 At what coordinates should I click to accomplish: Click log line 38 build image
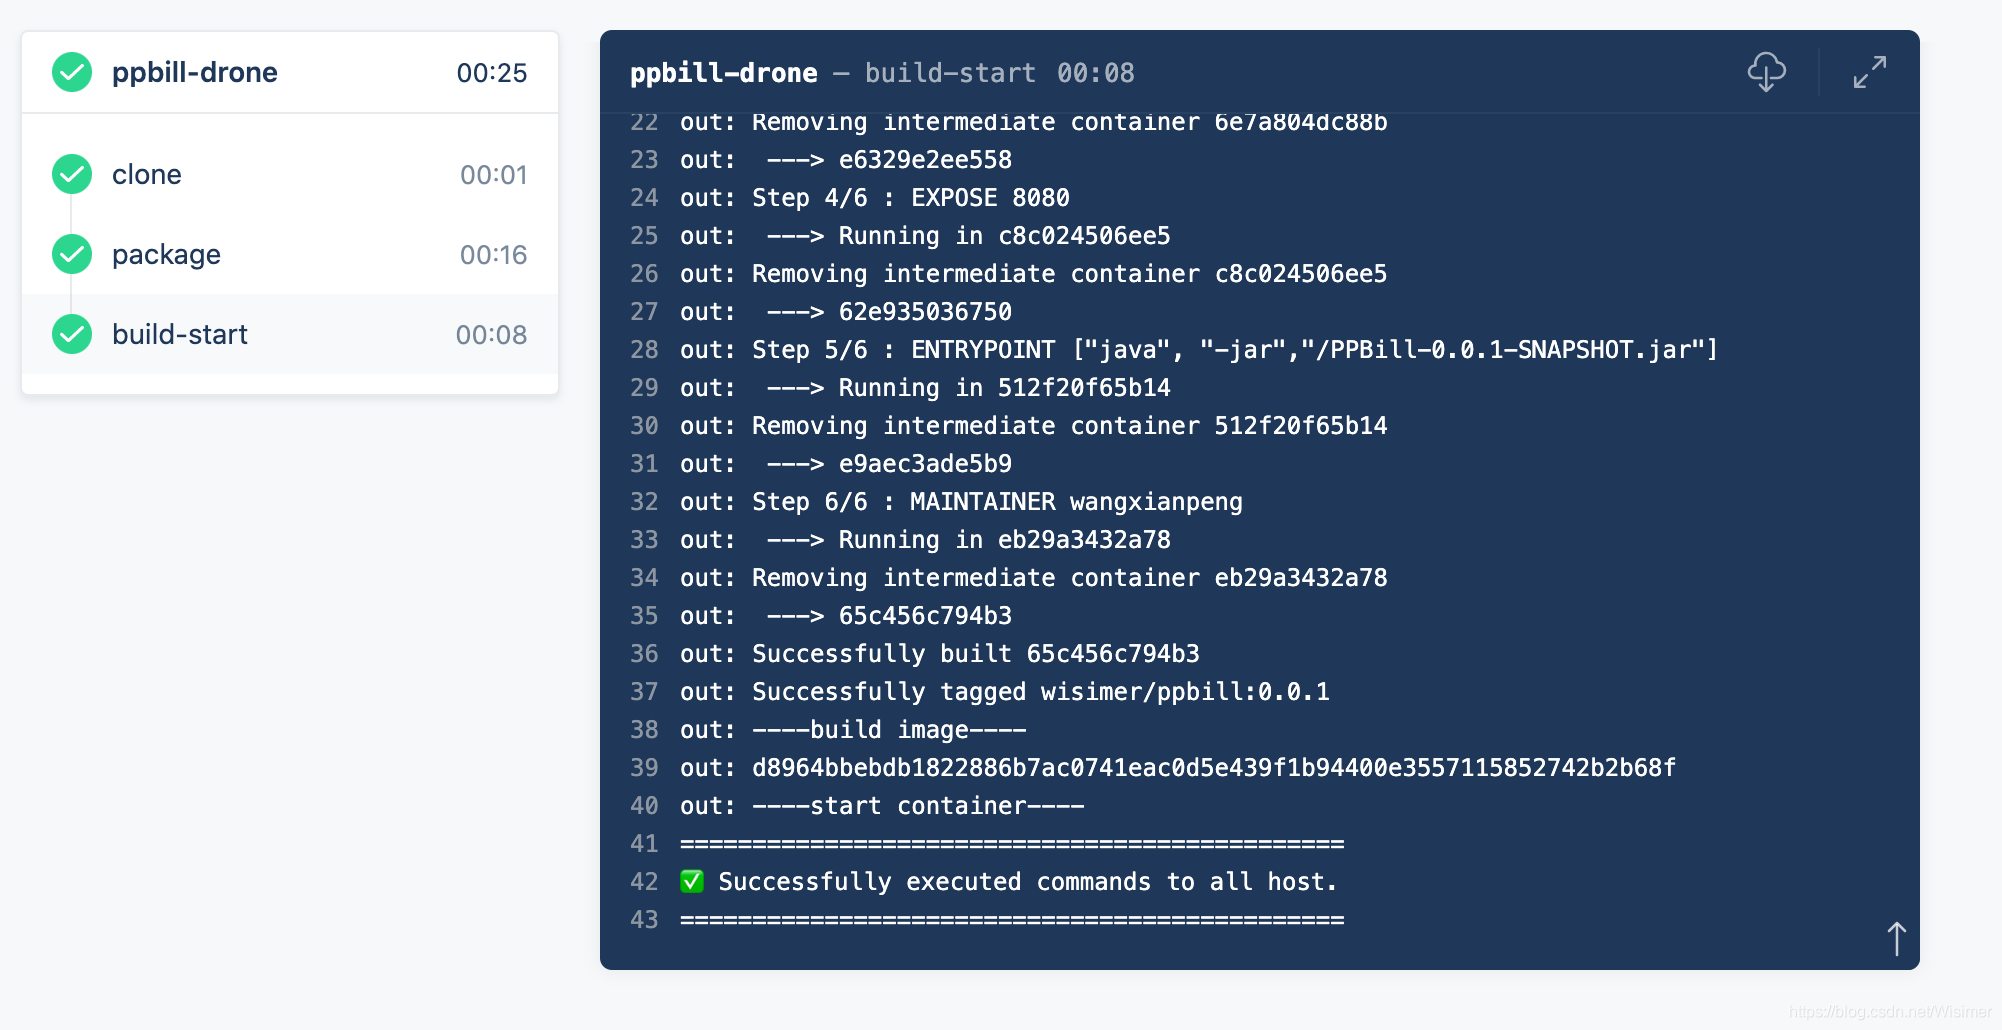pos(853,730)
